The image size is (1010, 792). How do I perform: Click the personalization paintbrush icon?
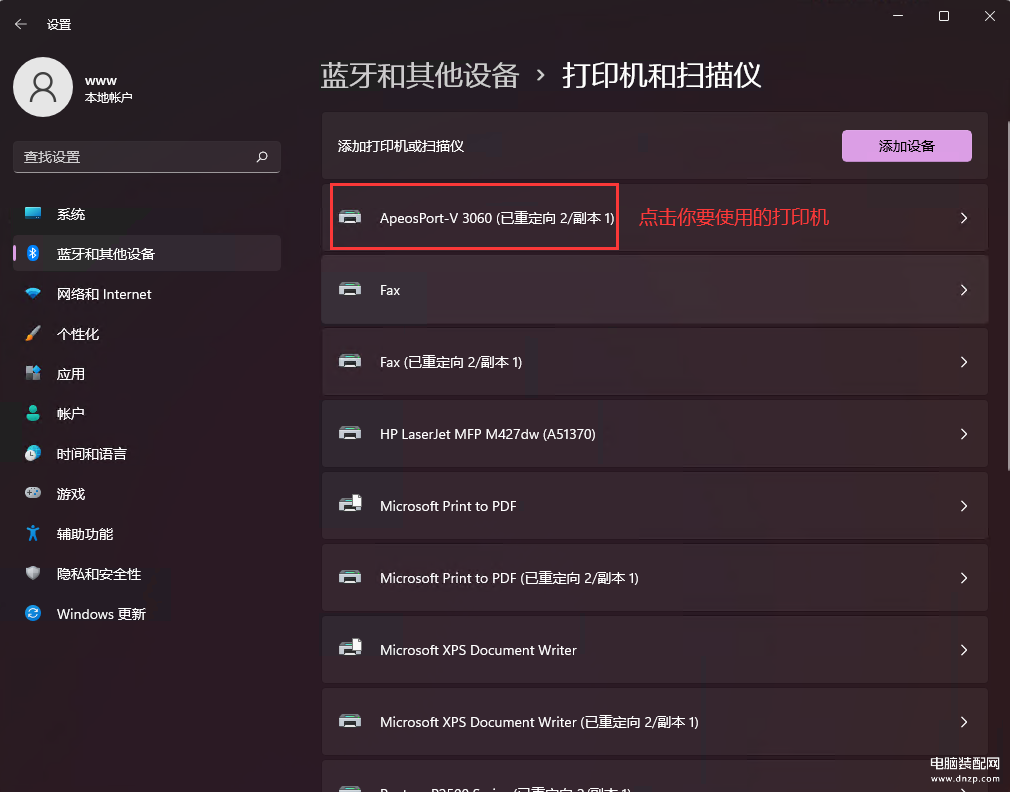(x=33, y=333)
